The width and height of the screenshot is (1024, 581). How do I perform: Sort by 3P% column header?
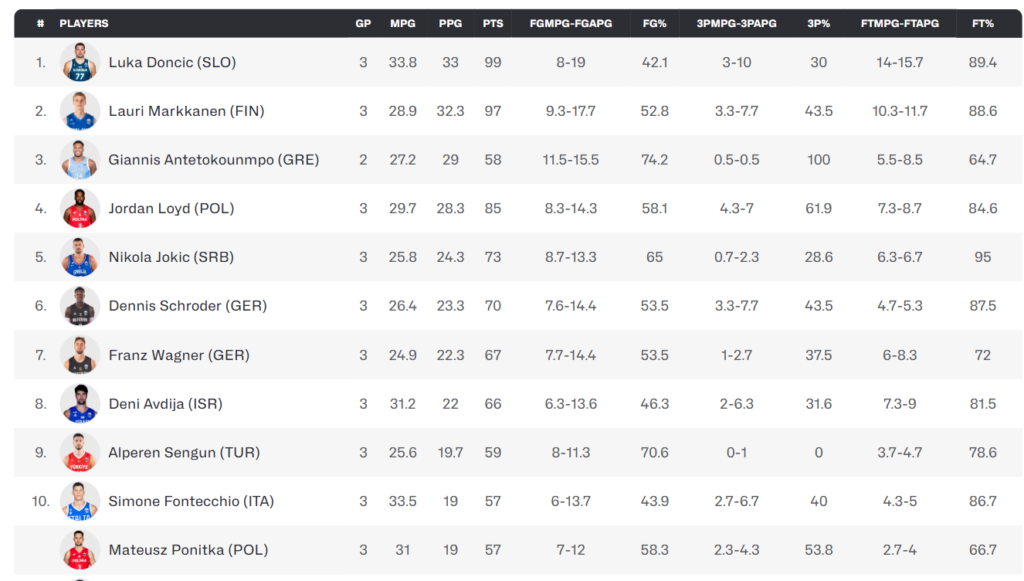818,24
